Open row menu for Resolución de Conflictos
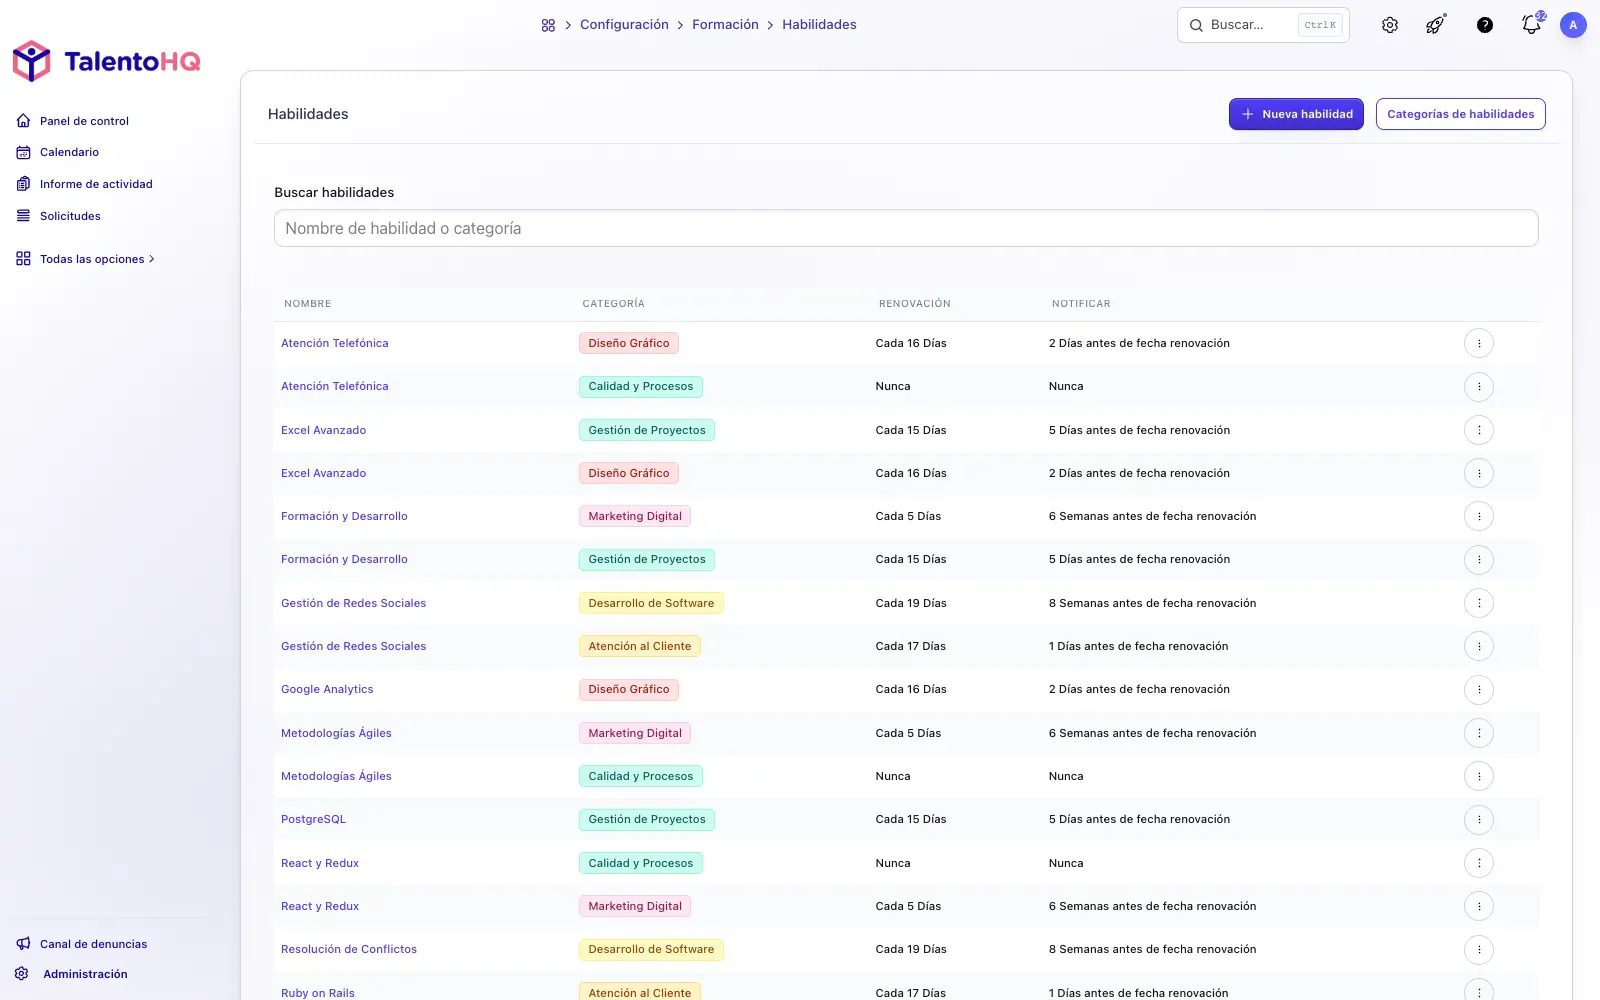This screenshot has height=1000, width=1600. tap(1479, 950)
